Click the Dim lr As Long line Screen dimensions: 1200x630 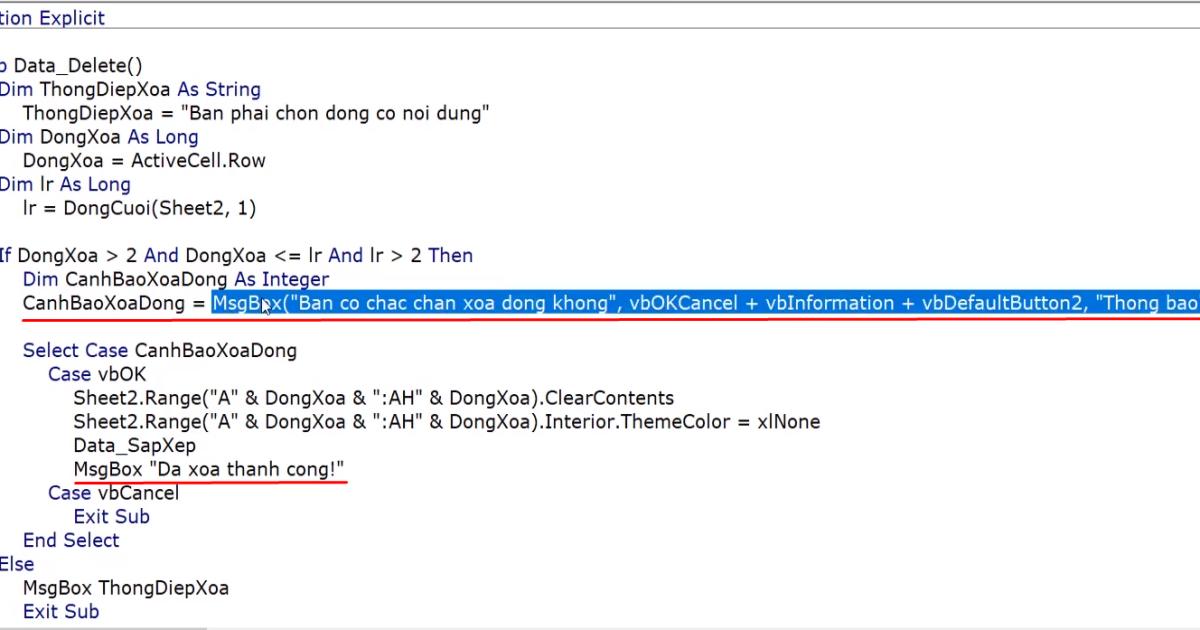point(65,184)
